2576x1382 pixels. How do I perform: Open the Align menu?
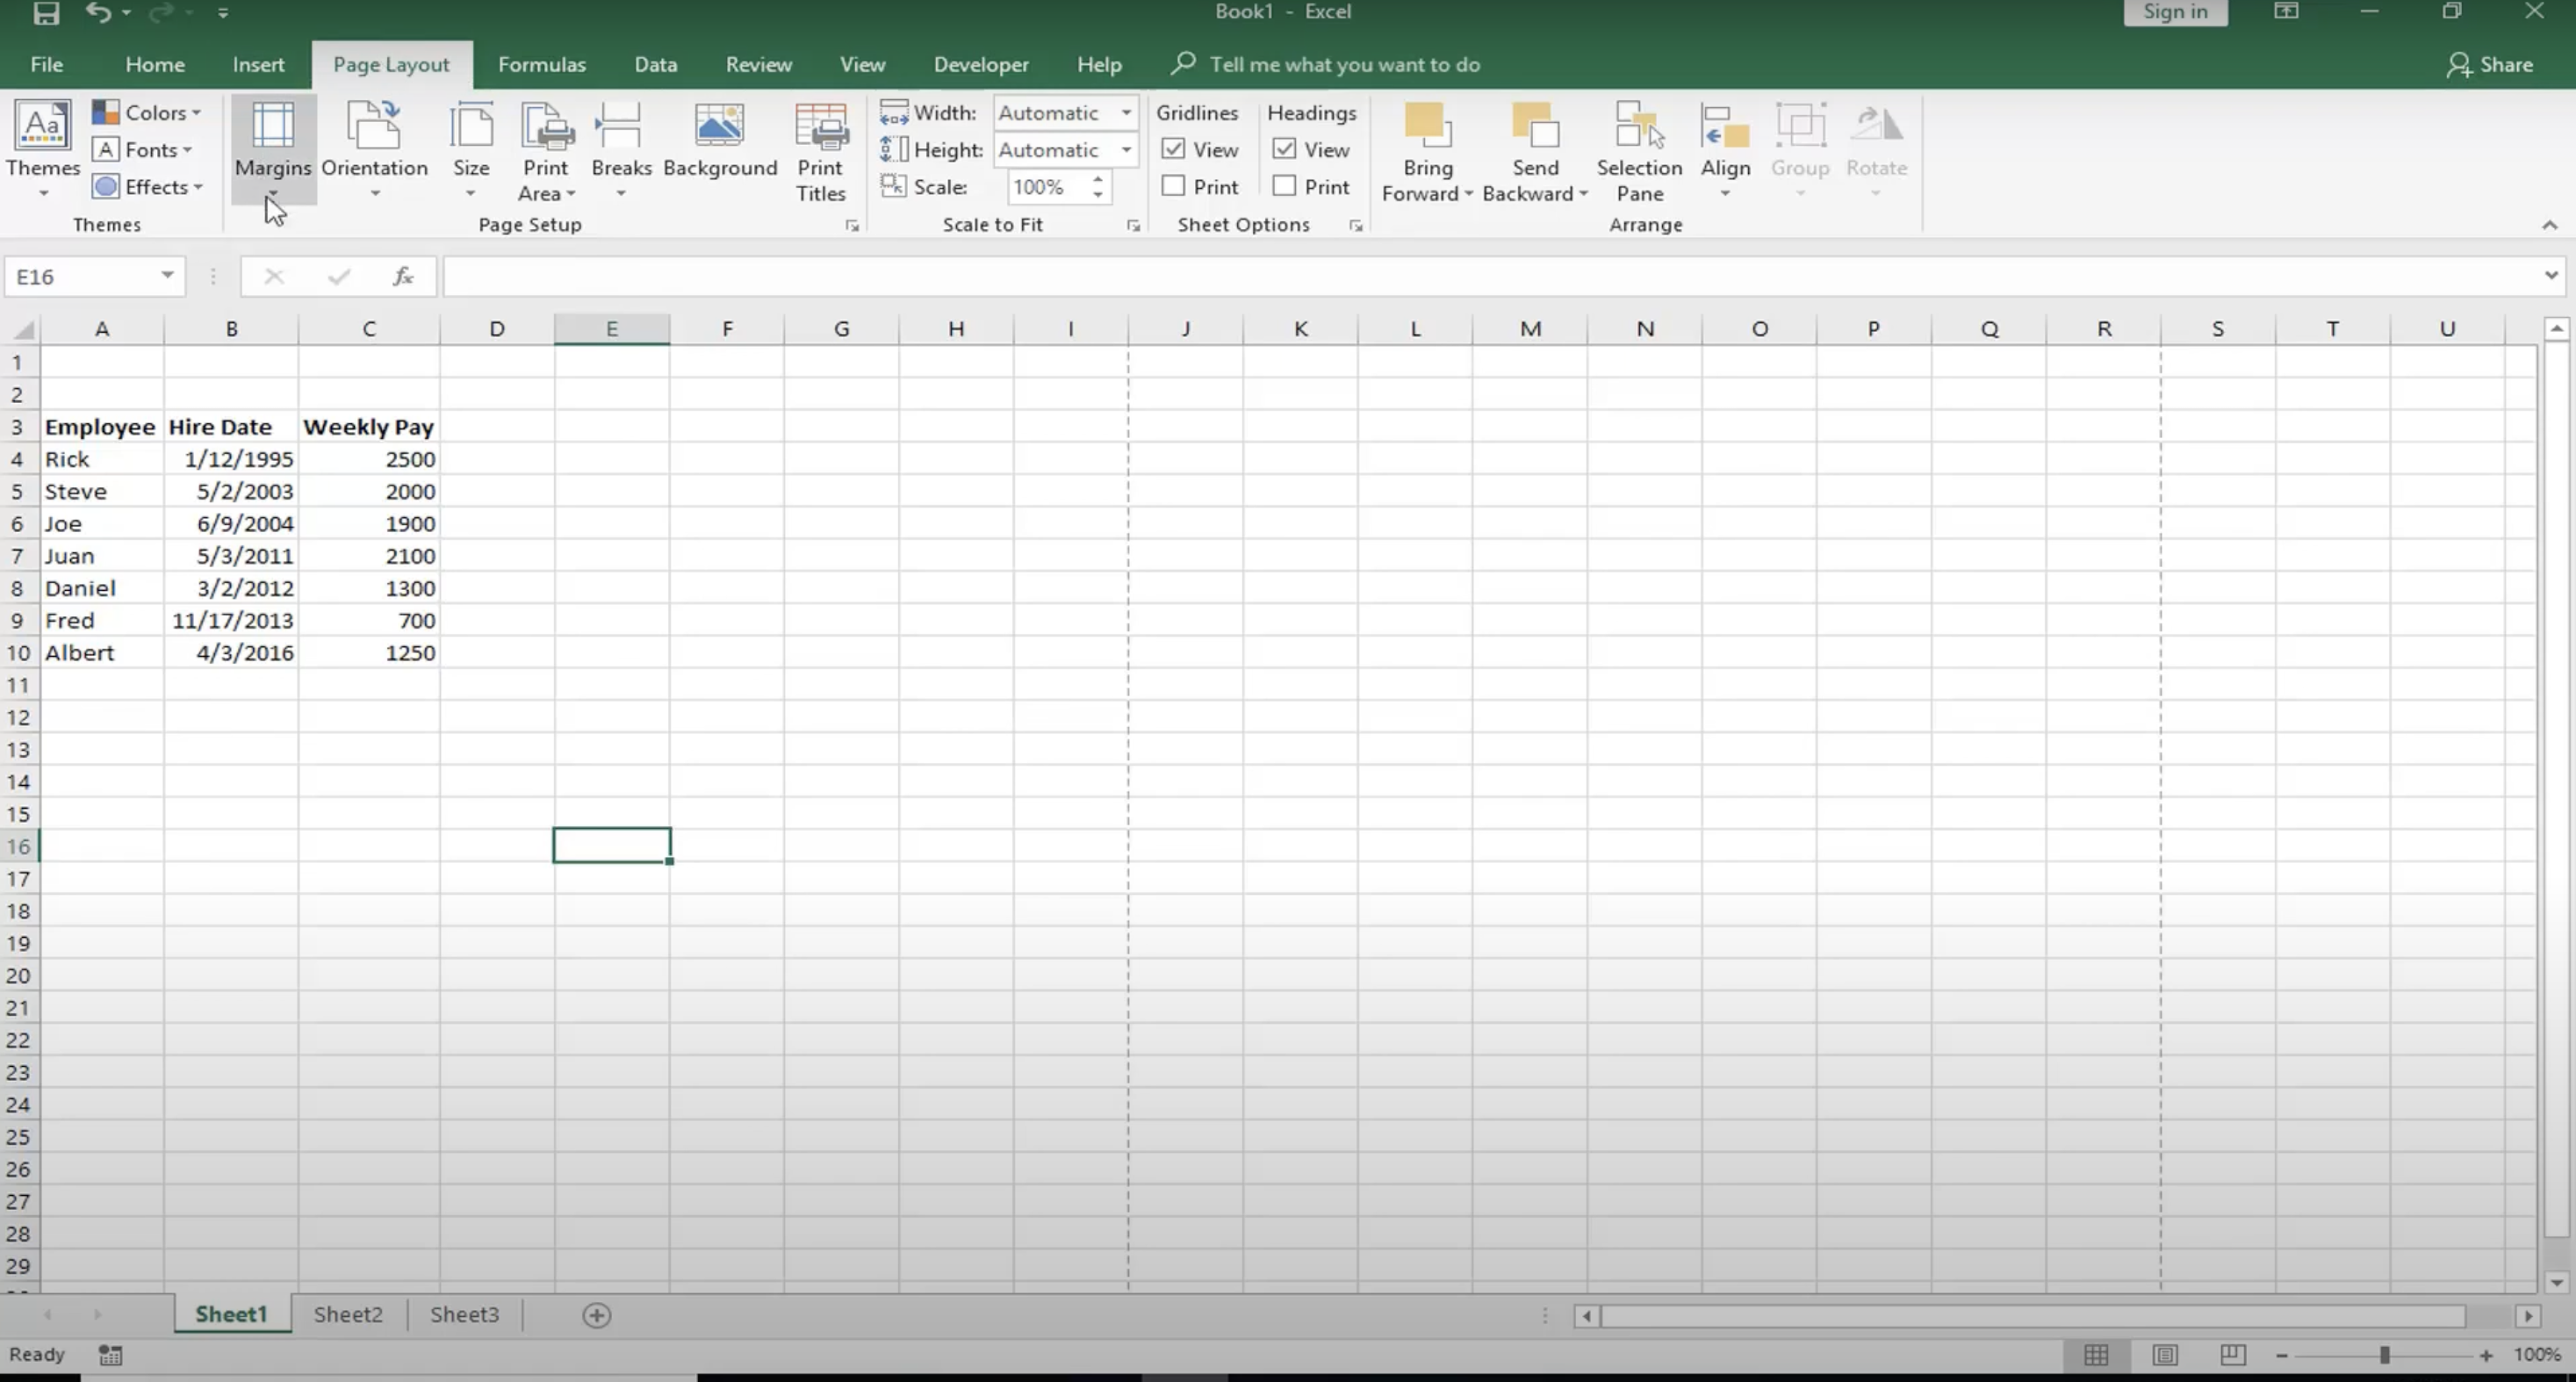tap(1725, 150)
